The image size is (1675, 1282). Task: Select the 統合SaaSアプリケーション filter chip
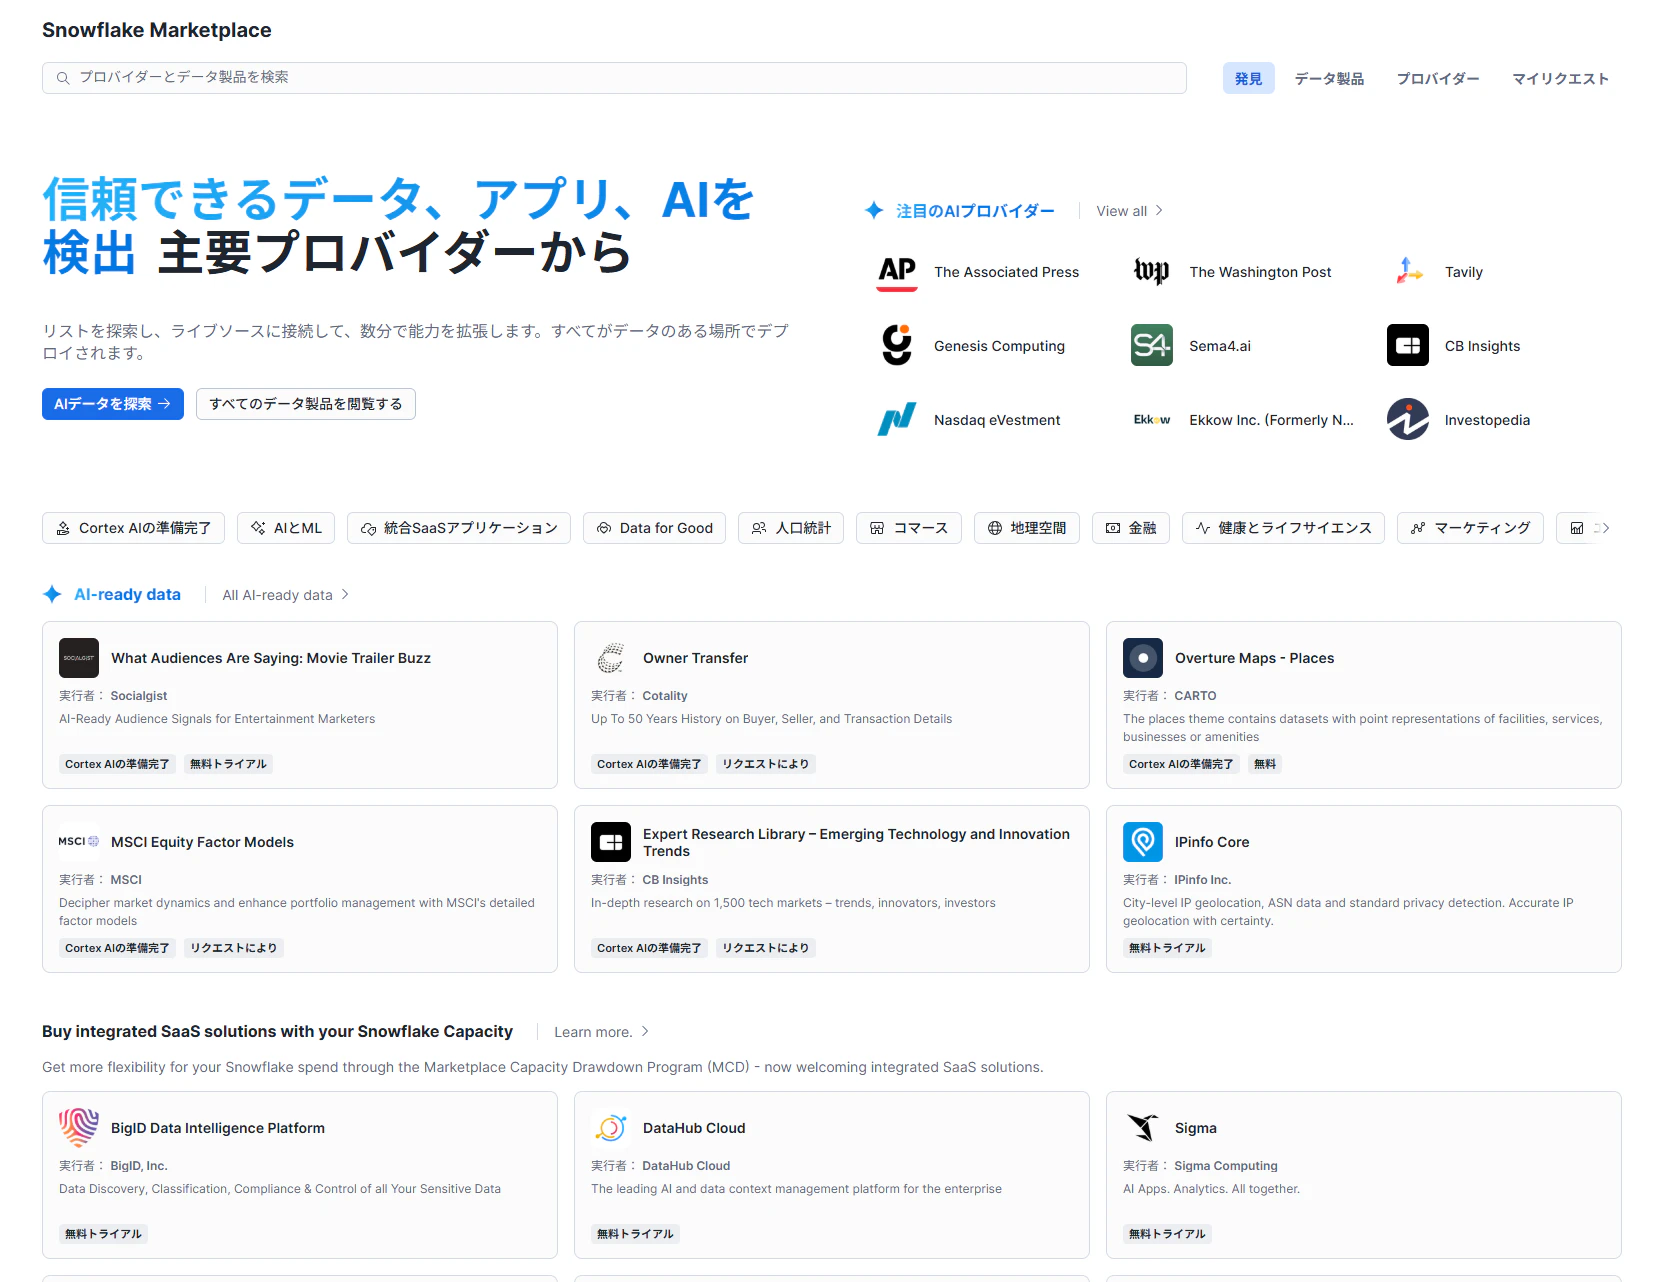459,528
